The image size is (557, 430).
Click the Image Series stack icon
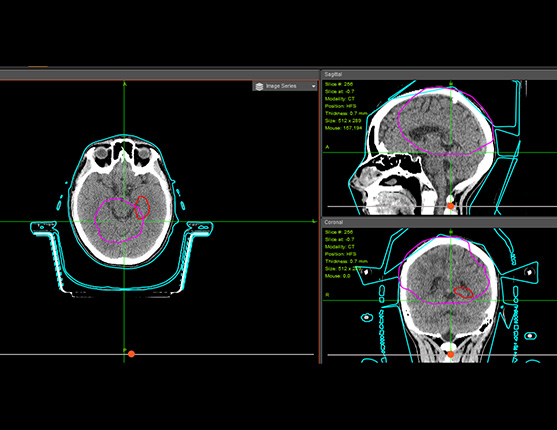[x=259, y=86]
